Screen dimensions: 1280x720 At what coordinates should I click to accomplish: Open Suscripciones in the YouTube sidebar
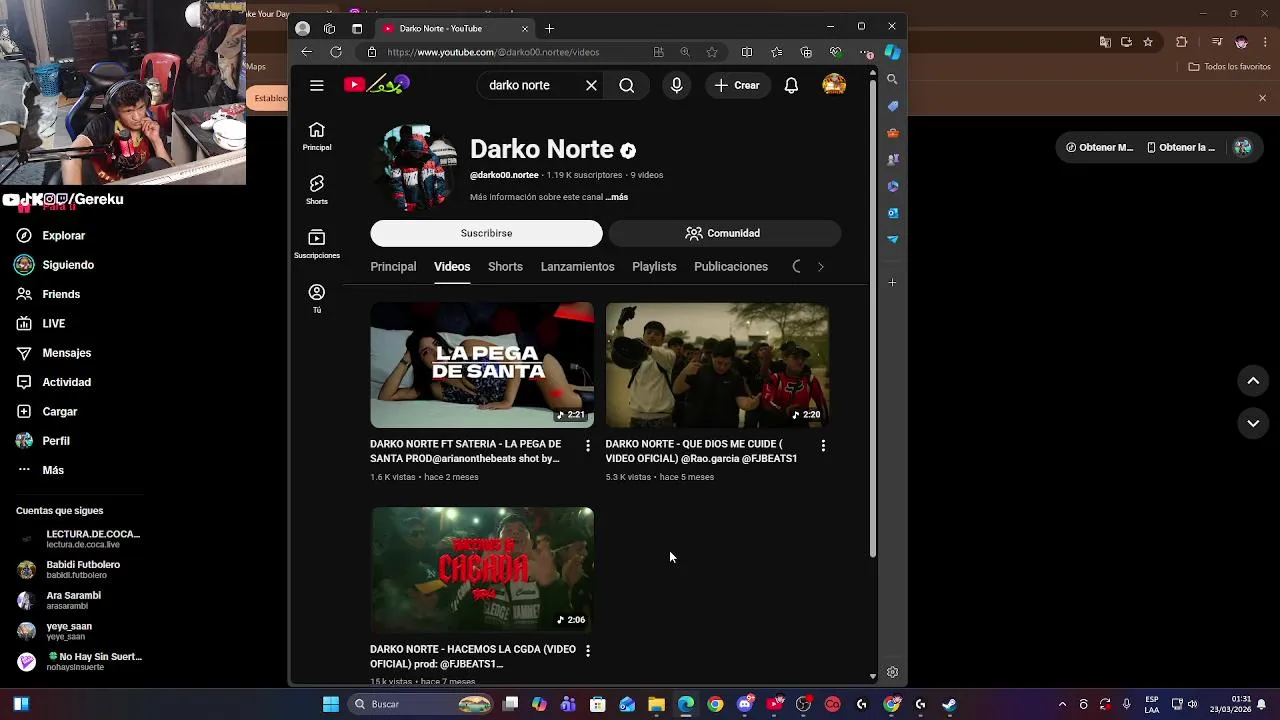pos(317,244)
